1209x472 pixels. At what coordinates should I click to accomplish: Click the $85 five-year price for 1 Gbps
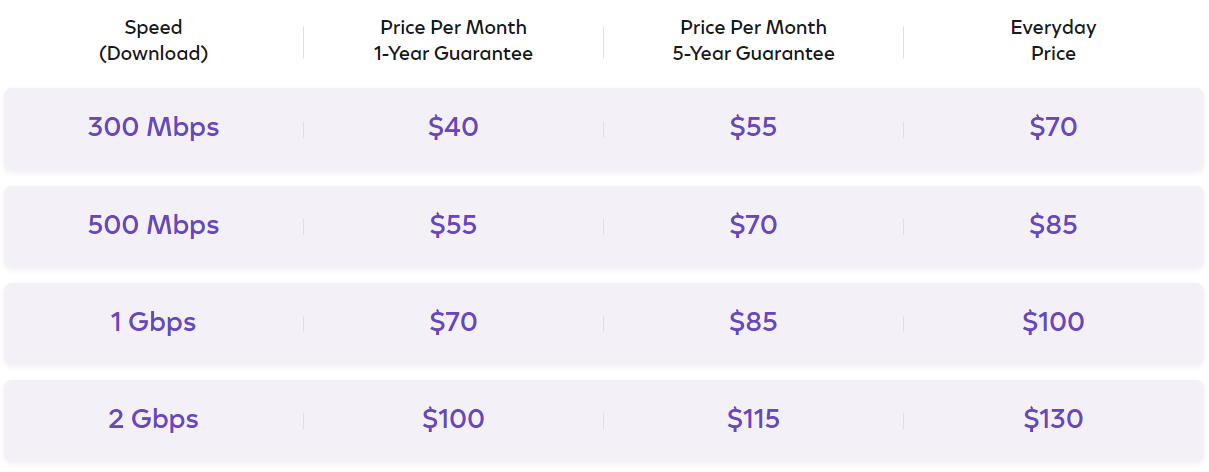pos(753,323)
